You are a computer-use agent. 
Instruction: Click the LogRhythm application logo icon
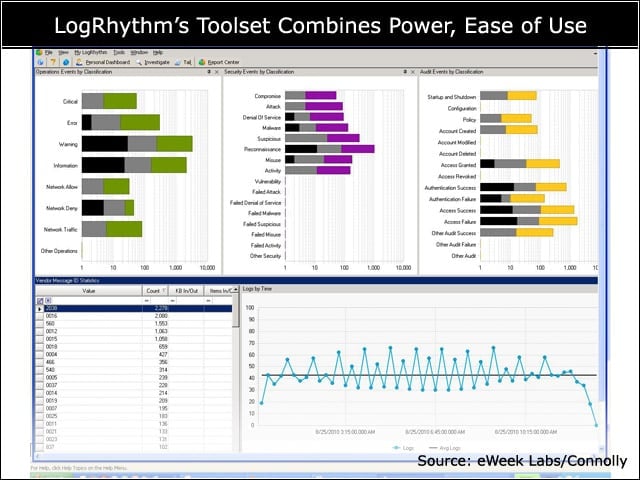[x=39, y=52]
